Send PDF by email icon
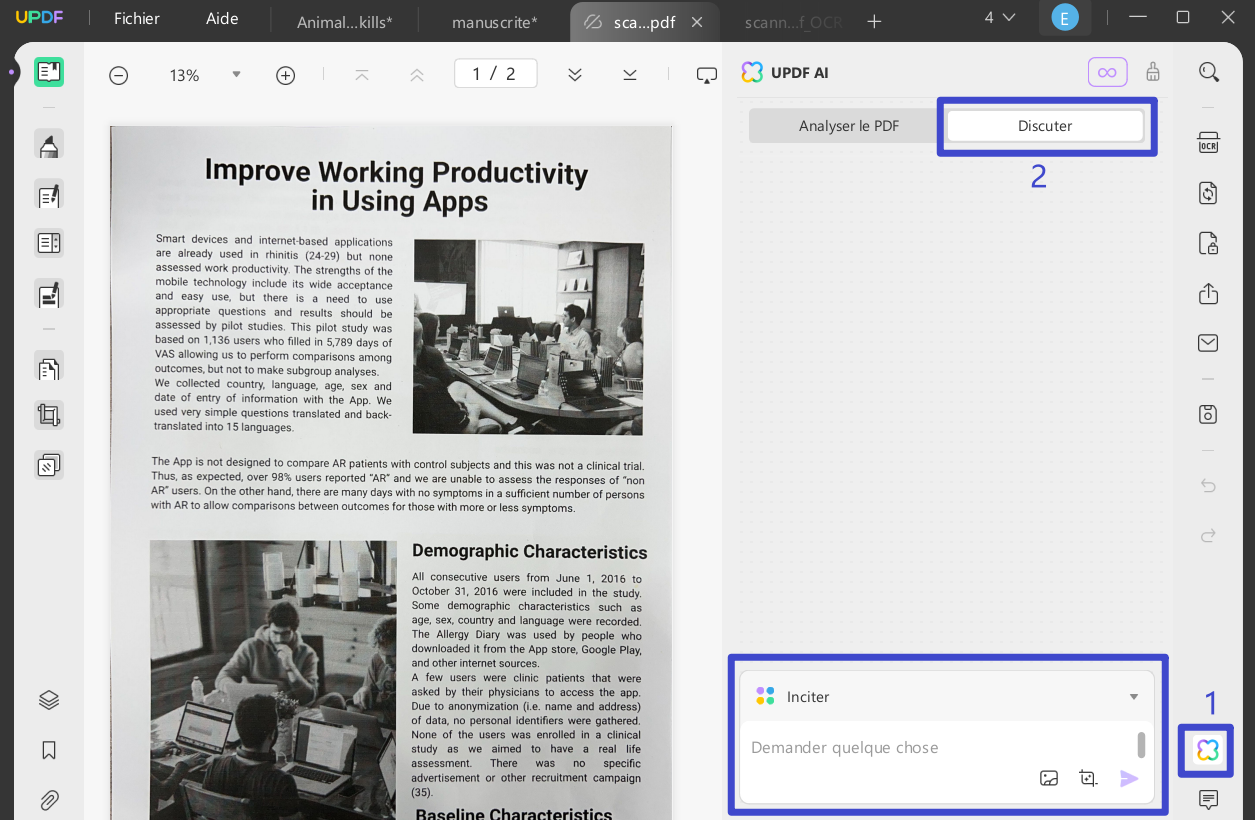 1208,343
